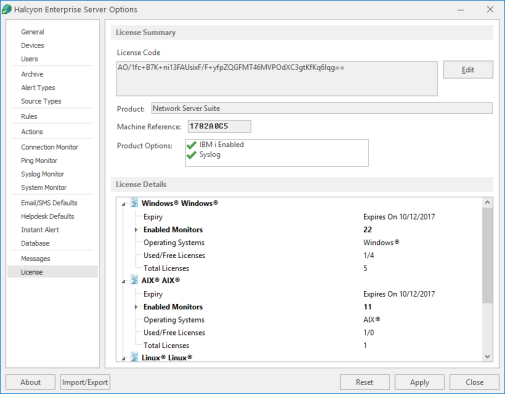Collapse the AIX license tree node
The width and height of the screenshot is (505, 394).
[x=123, y=281]
